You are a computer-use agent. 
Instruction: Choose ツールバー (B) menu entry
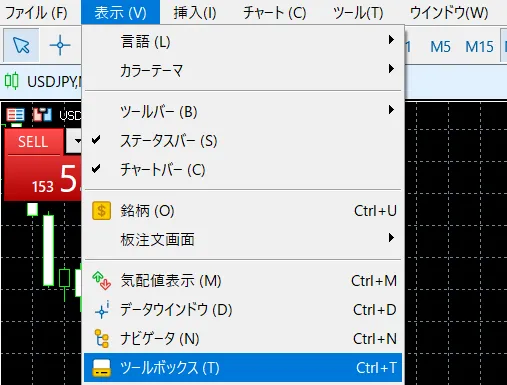[x=243, y=111]
